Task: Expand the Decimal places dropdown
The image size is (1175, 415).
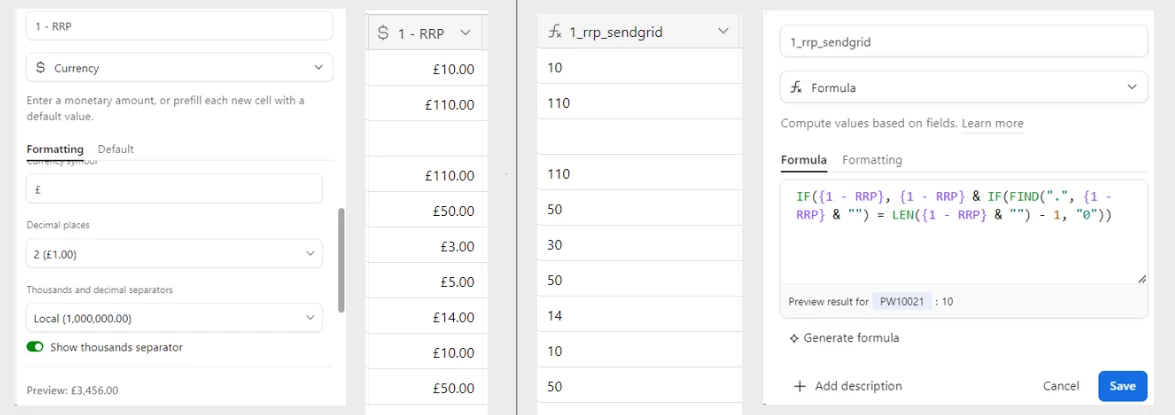Action: coord(175,254)
